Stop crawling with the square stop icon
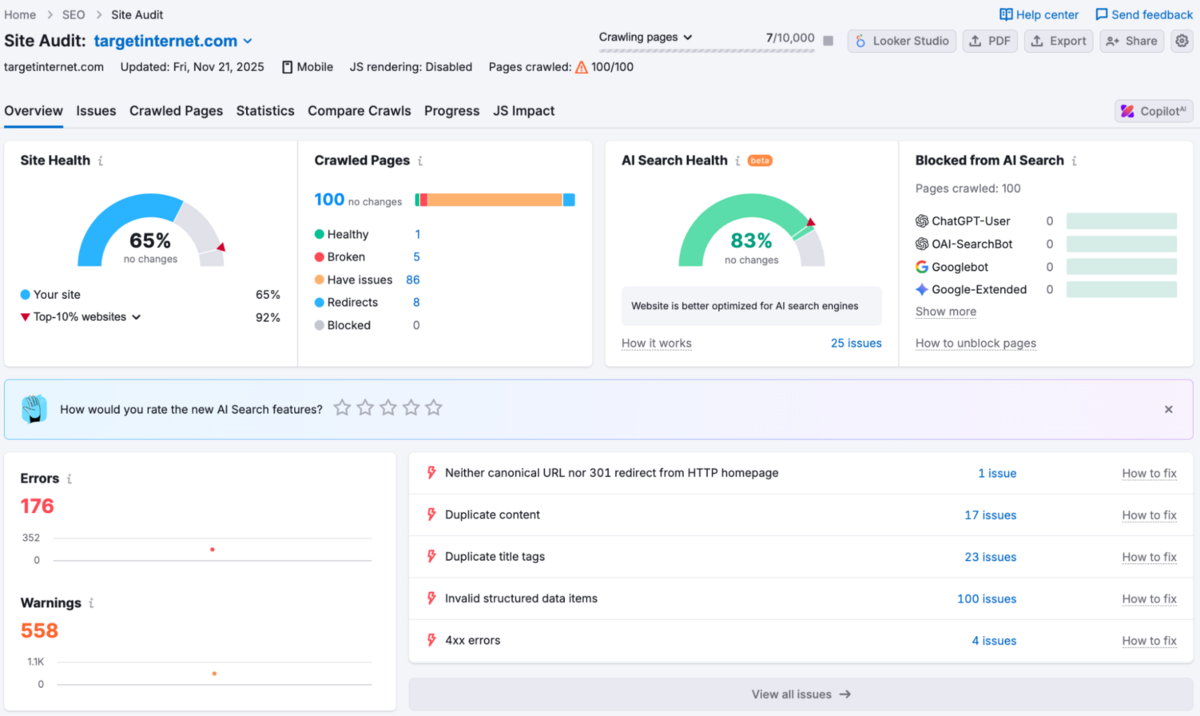This screenshot has height=716, width=1200. pos(828,41)
